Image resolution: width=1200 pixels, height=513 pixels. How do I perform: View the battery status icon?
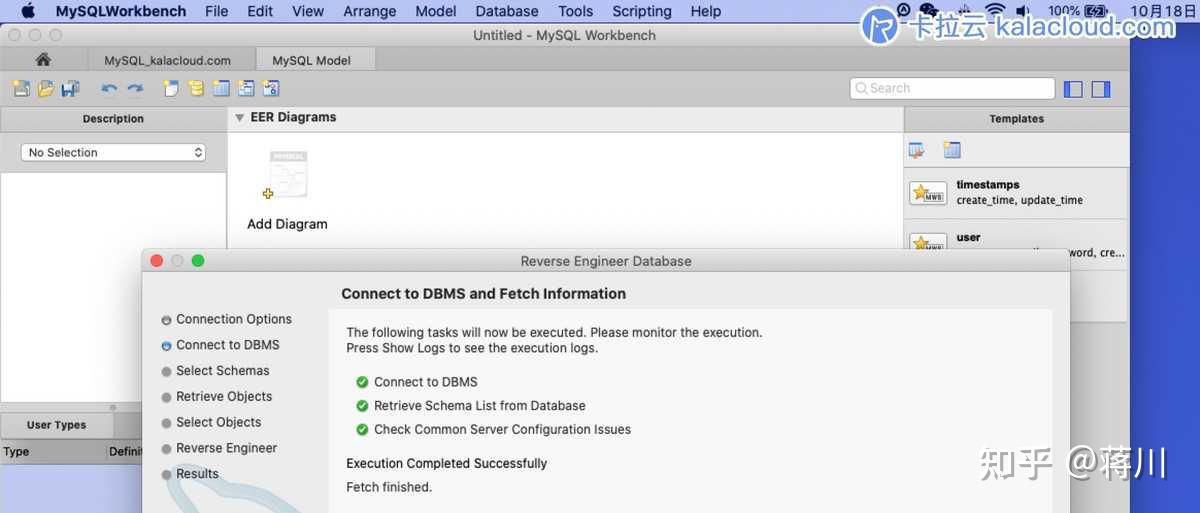coord(1096,11)
